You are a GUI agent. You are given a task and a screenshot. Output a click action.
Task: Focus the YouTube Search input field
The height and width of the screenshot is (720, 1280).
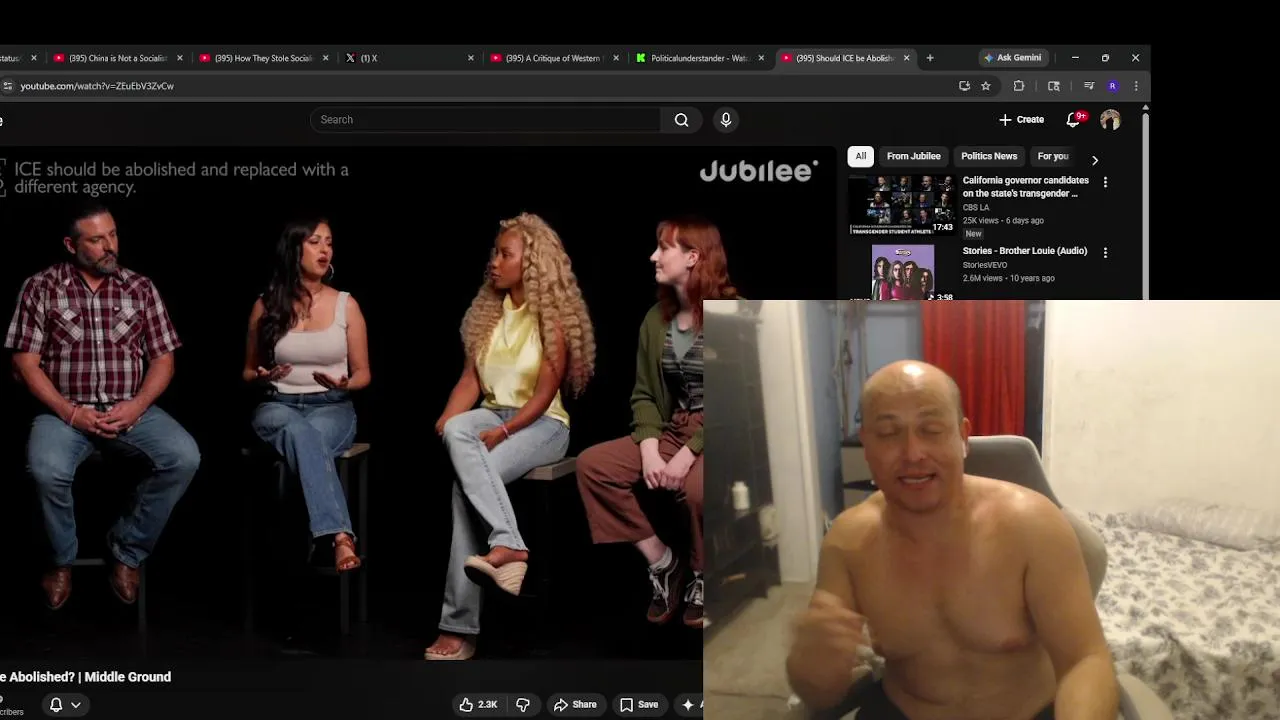(485, 120)
